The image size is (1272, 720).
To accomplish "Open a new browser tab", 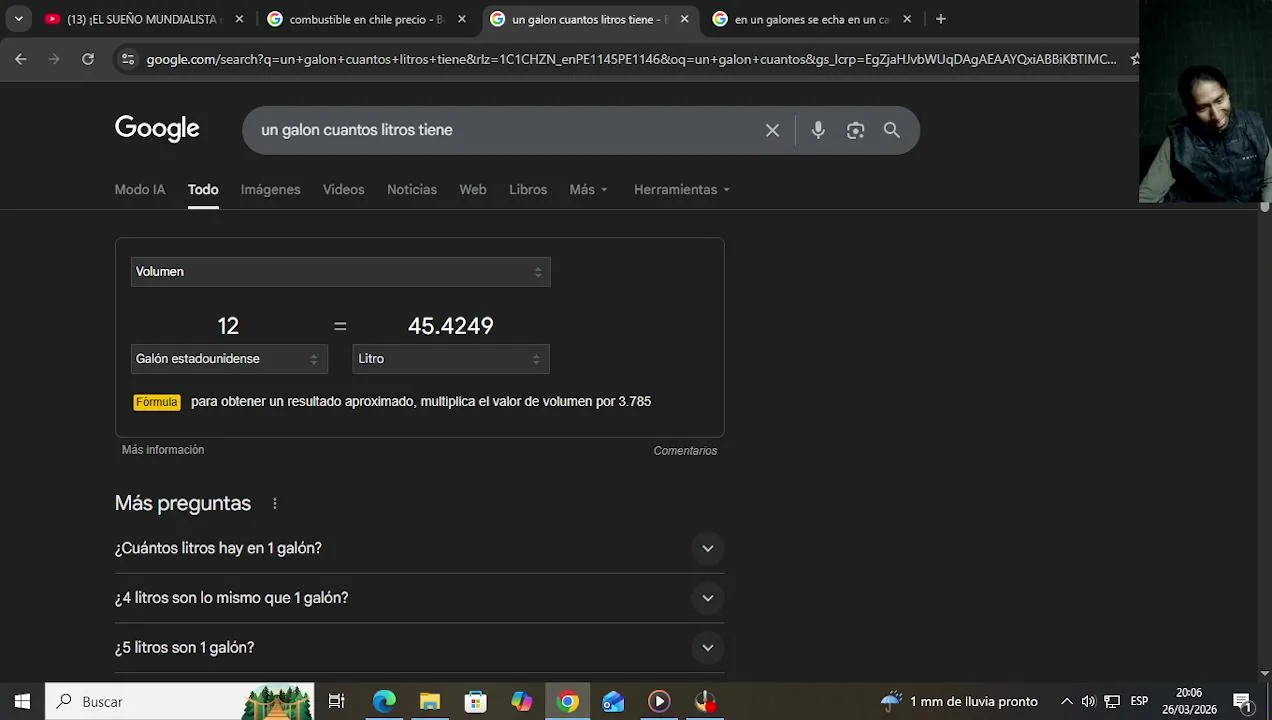I will click(940, 19).
